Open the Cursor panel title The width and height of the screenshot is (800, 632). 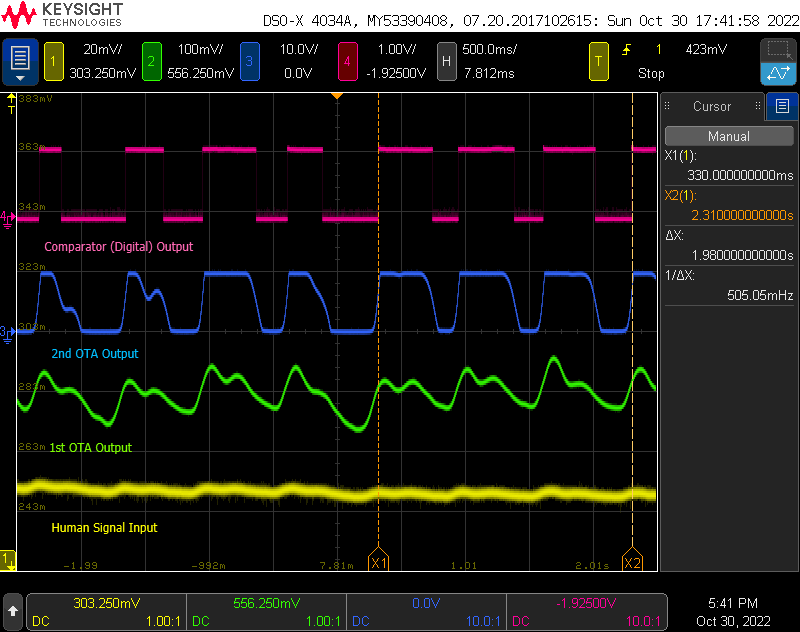tap(712, 106)
